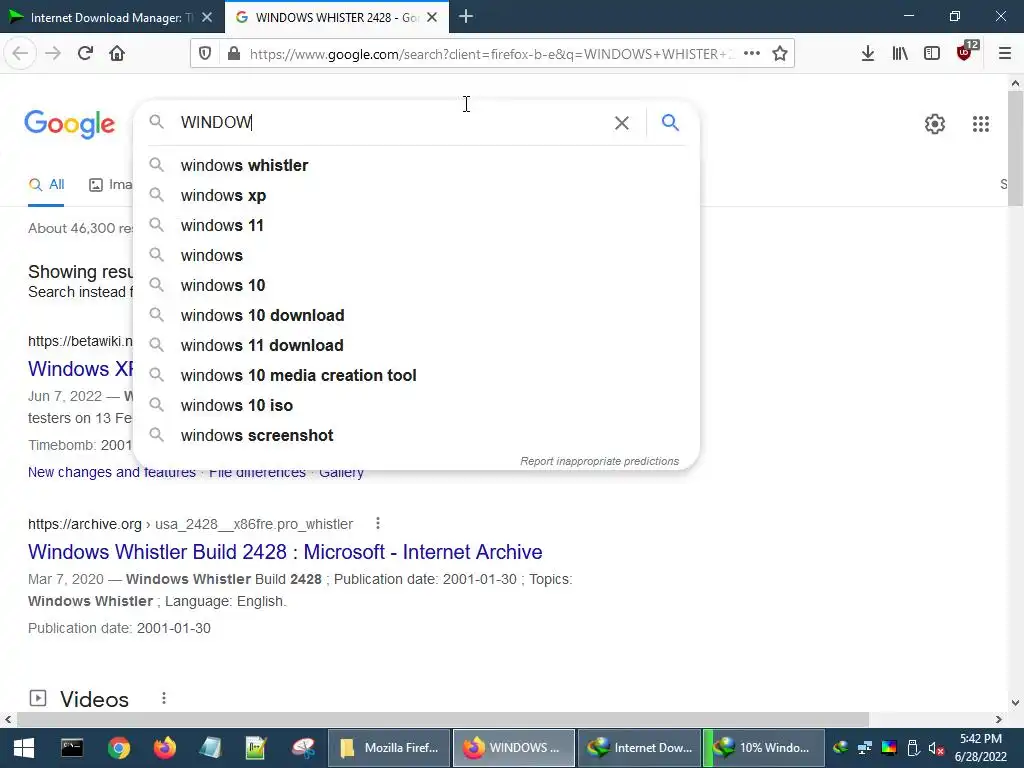Show tracking protection shield info
Viewport: 1024px width, 768px height.
(x=205, y=54)
